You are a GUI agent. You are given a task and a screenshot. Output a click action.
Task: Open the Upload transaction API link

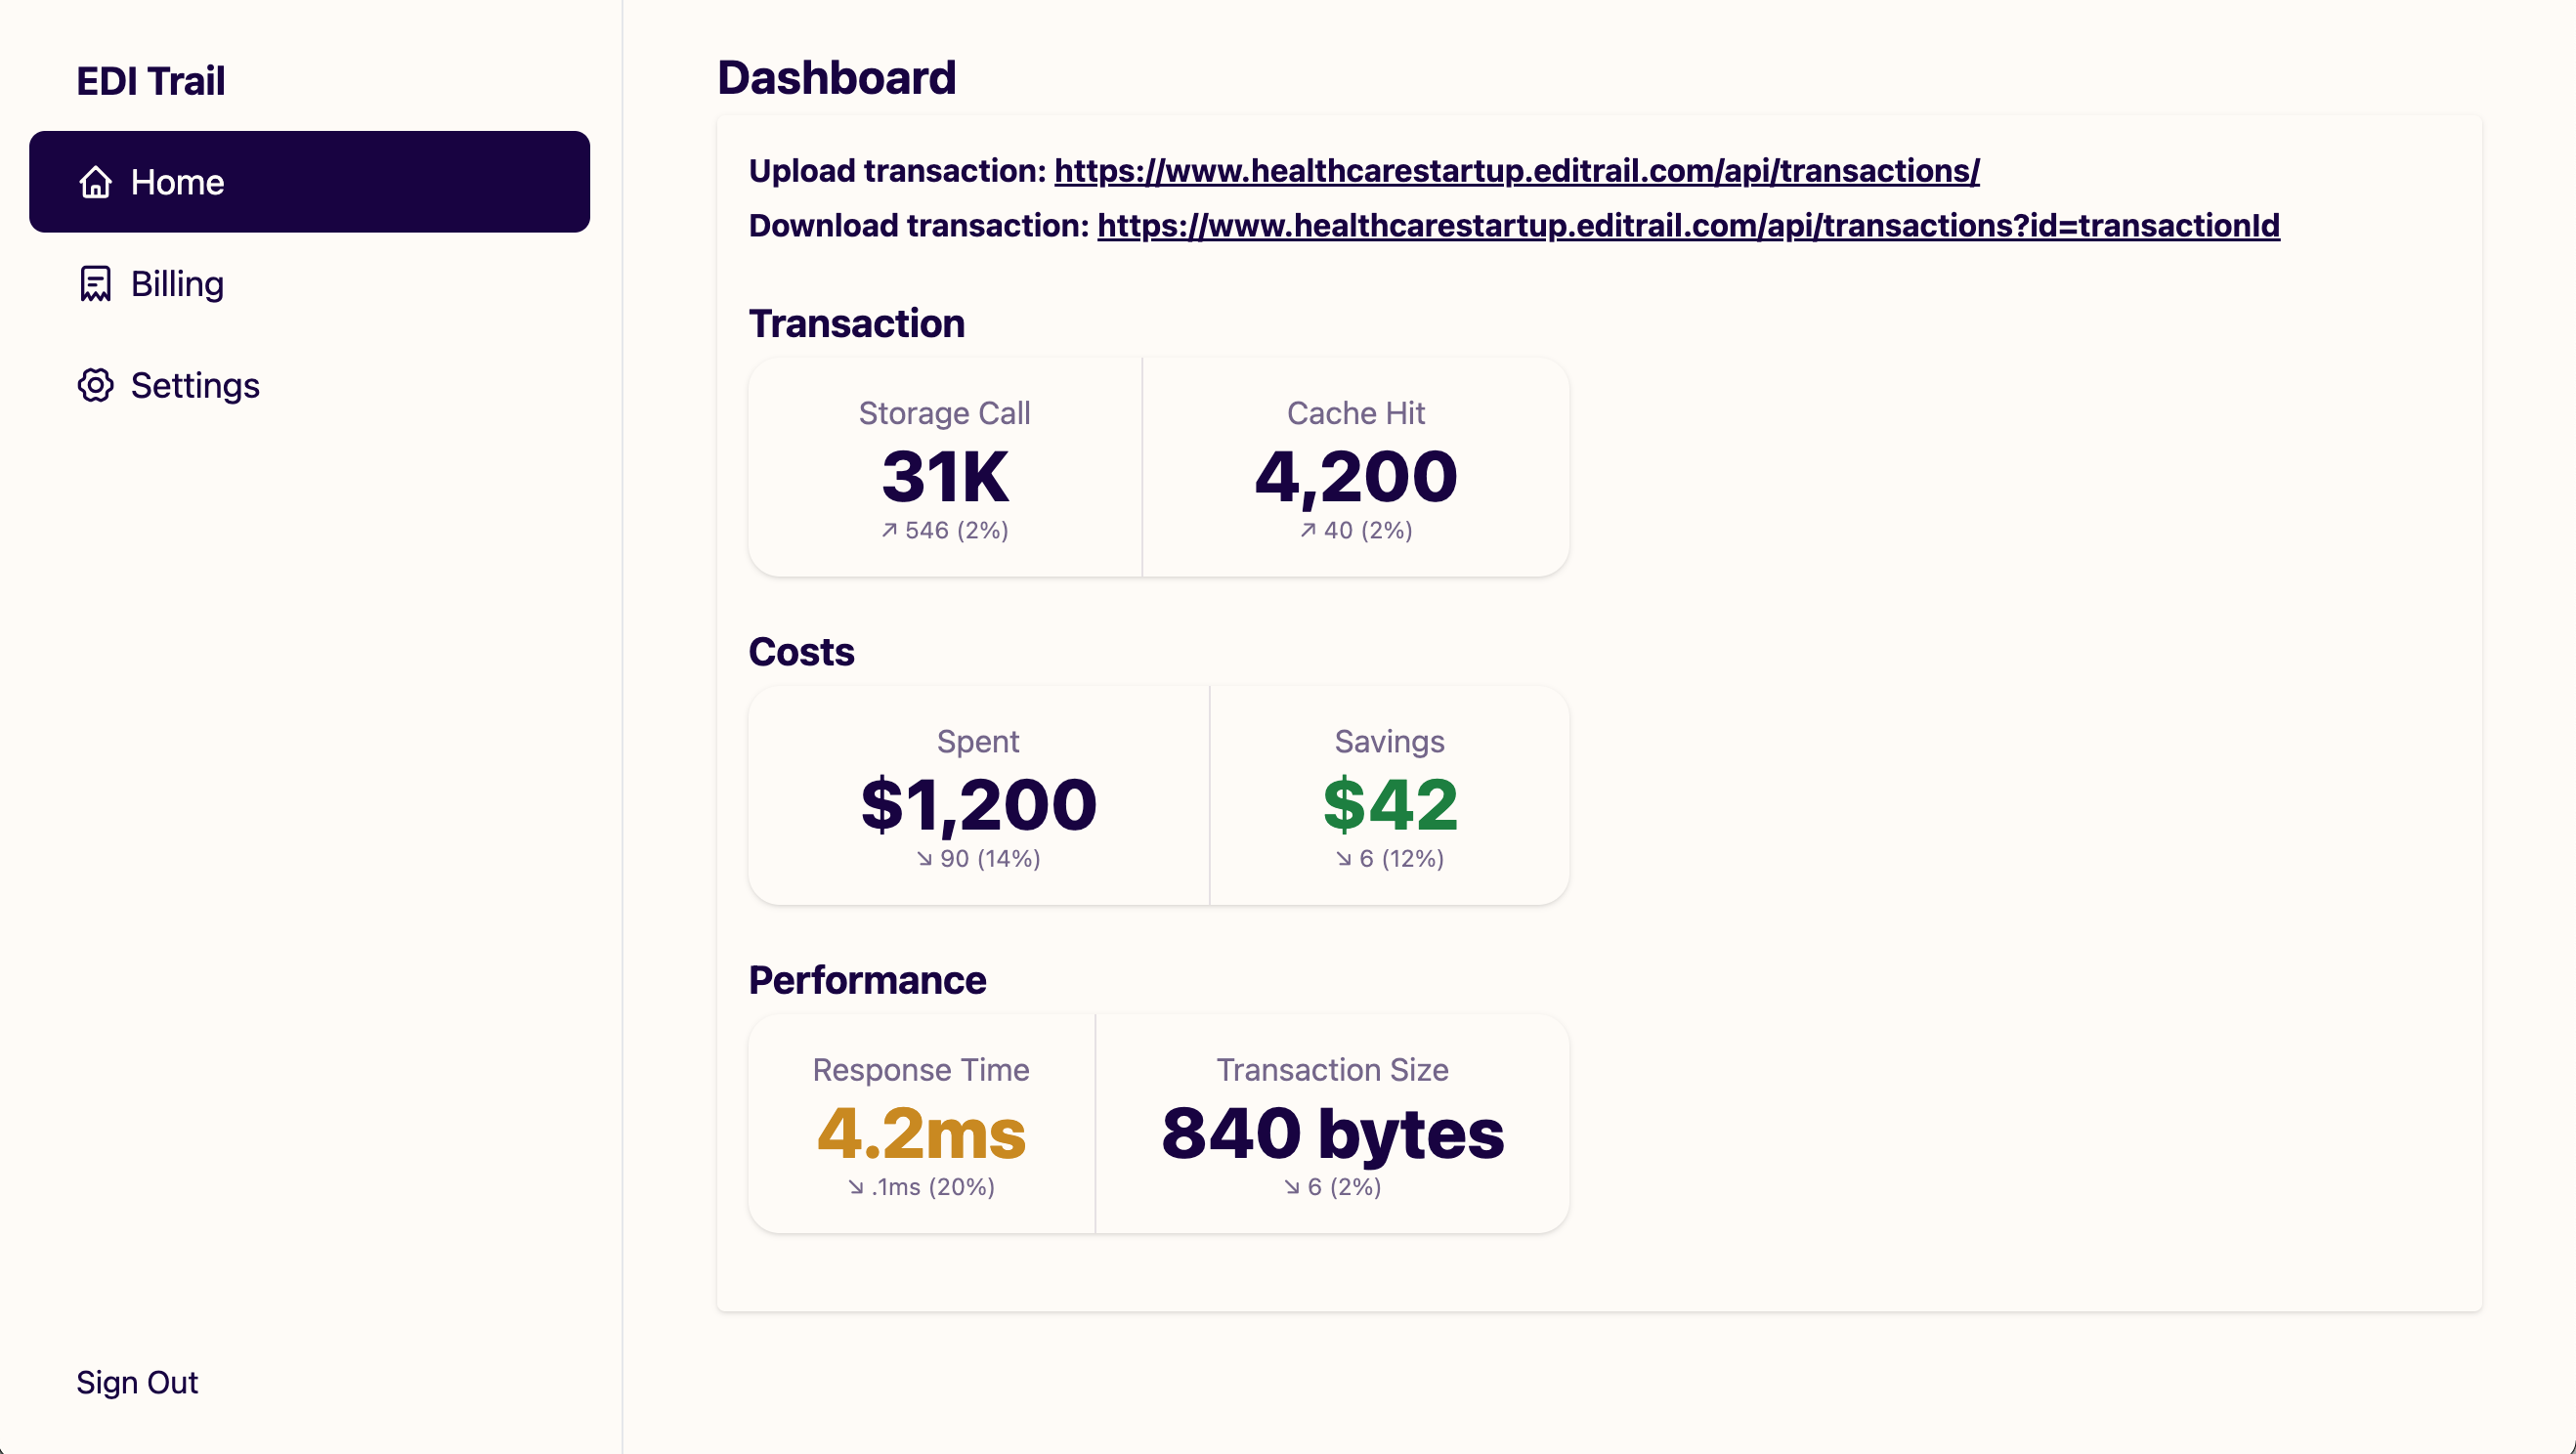(x=1516, y=171)
